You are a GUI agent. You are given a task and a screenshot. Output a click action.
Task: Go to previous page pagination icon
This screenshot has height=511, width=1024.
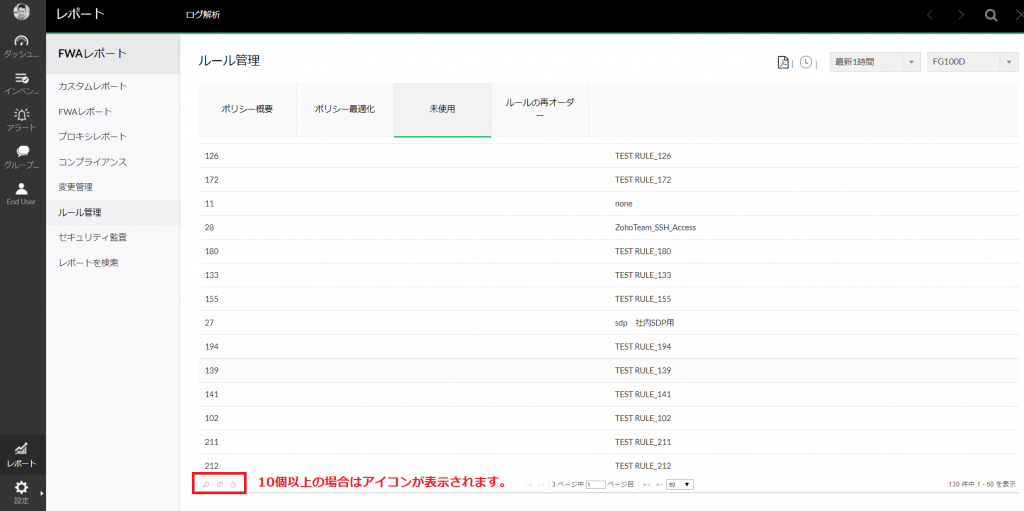coord(541,484)
